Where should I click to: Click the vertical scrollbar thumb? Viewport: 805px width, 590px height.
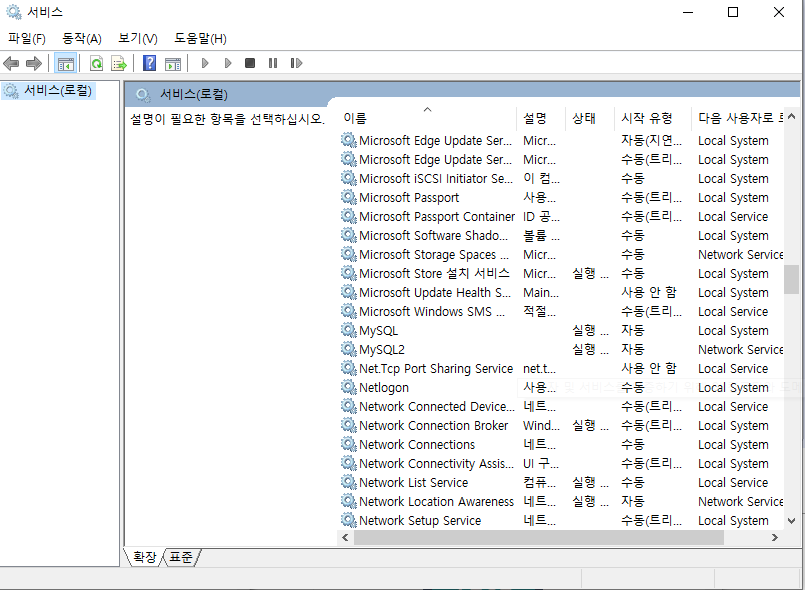791,279
